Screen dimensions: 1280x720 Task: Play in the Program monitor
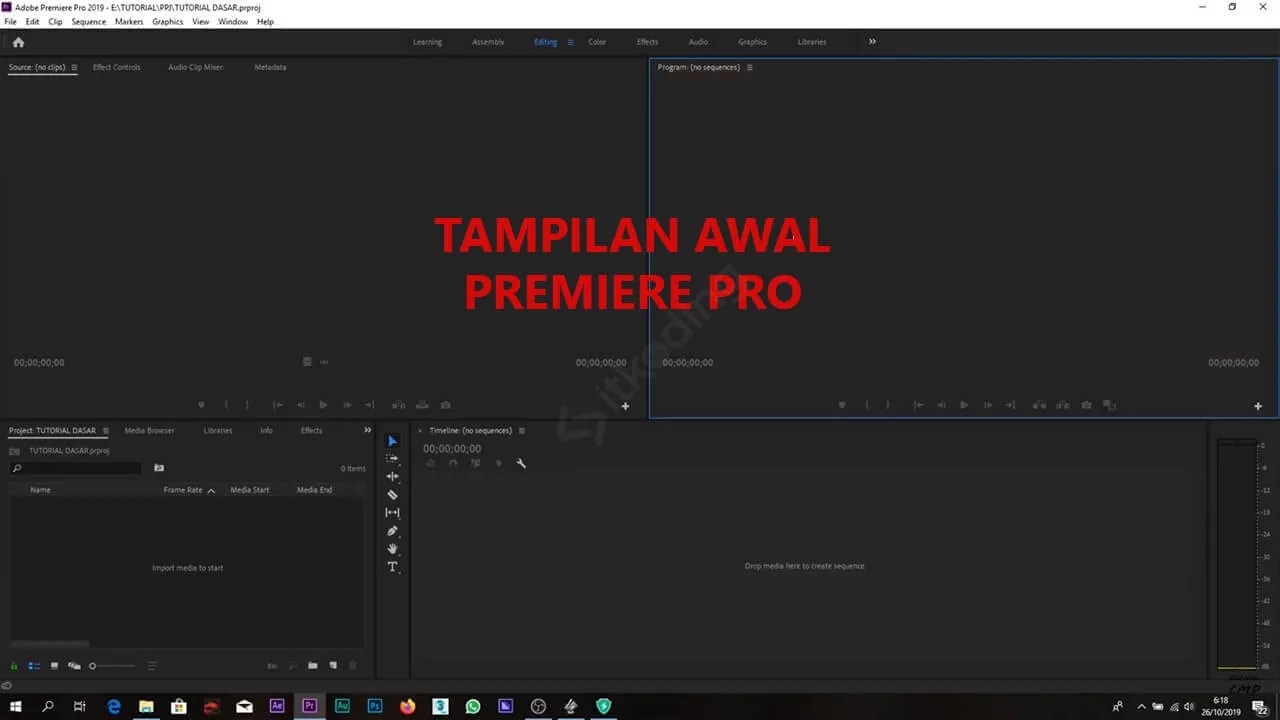pyautogui.click(x=964, y=405)
